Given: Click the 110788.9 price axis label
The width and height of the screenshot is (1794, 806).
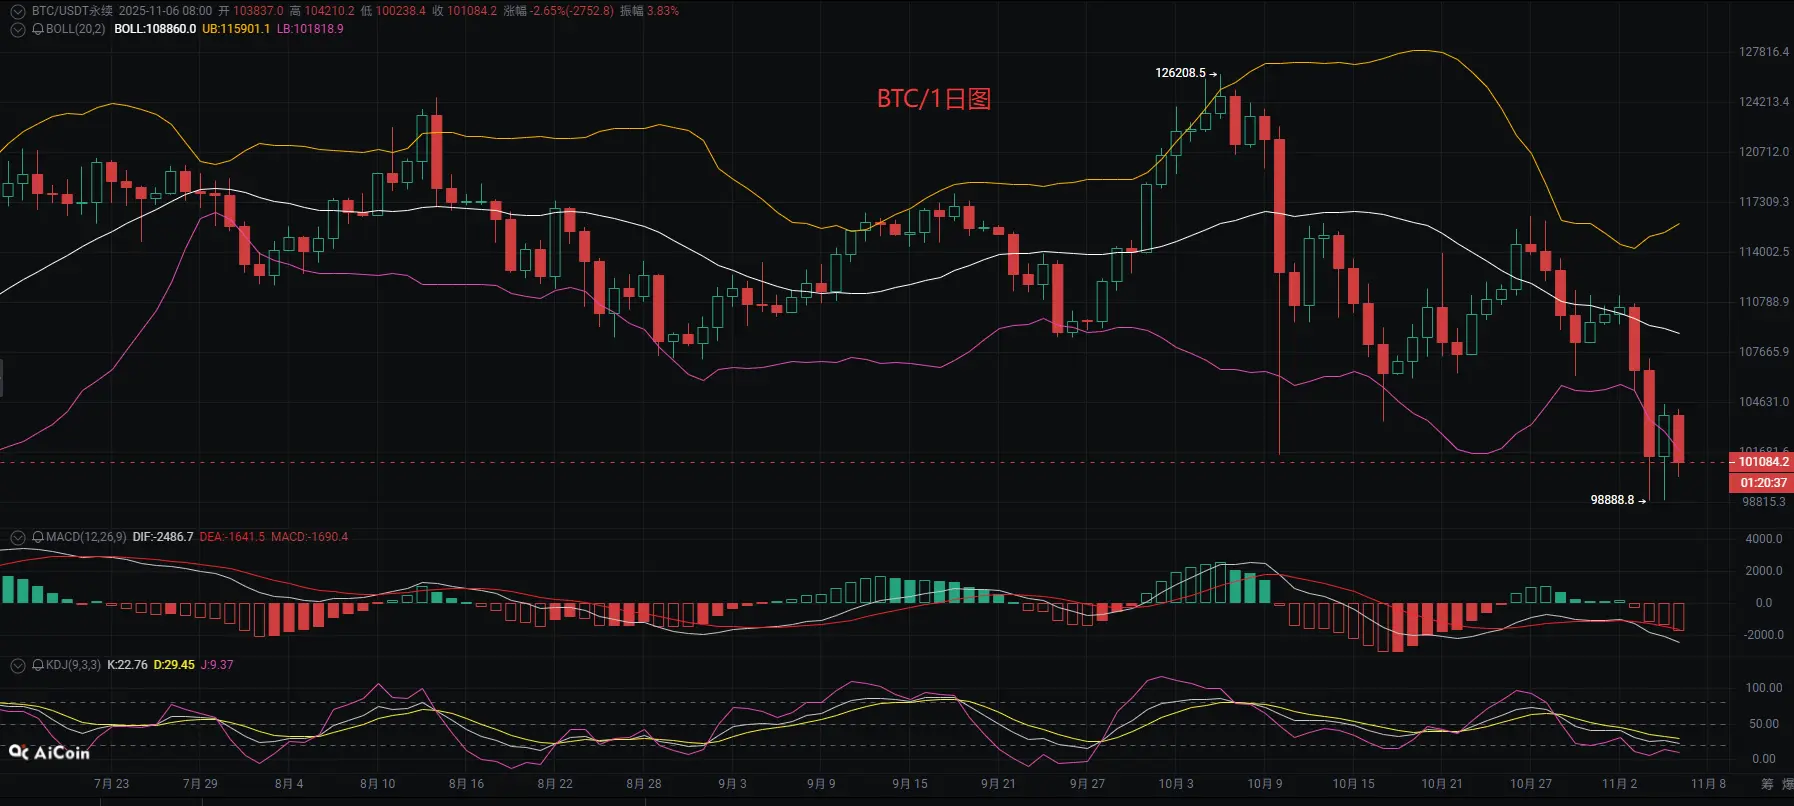Looking at the screenshot, I should tap(1764, 302).
